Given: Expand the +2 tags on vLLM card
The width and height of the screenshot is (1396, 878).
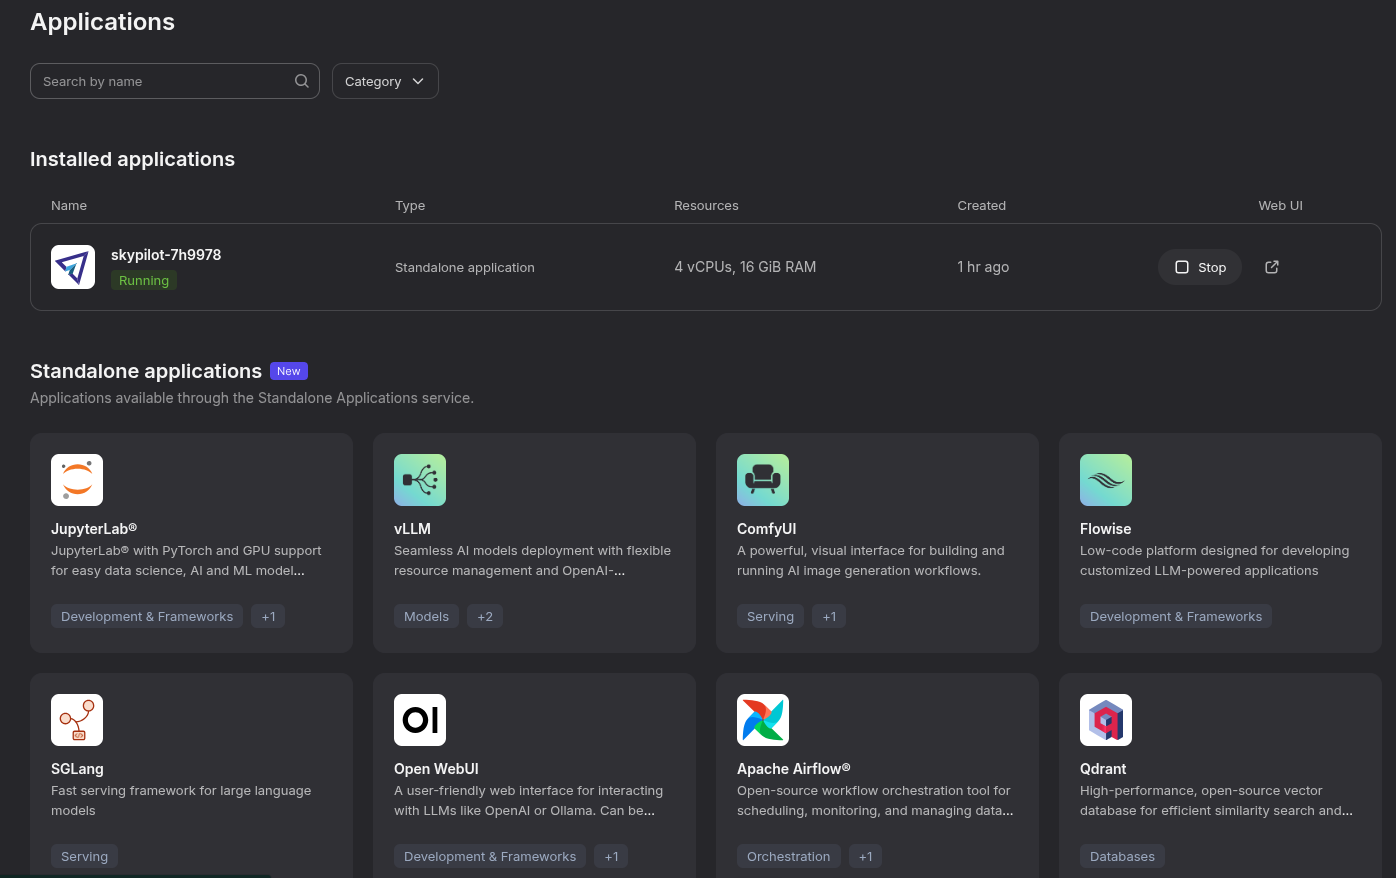Looking at the screenshot, I should pos(485,616).
